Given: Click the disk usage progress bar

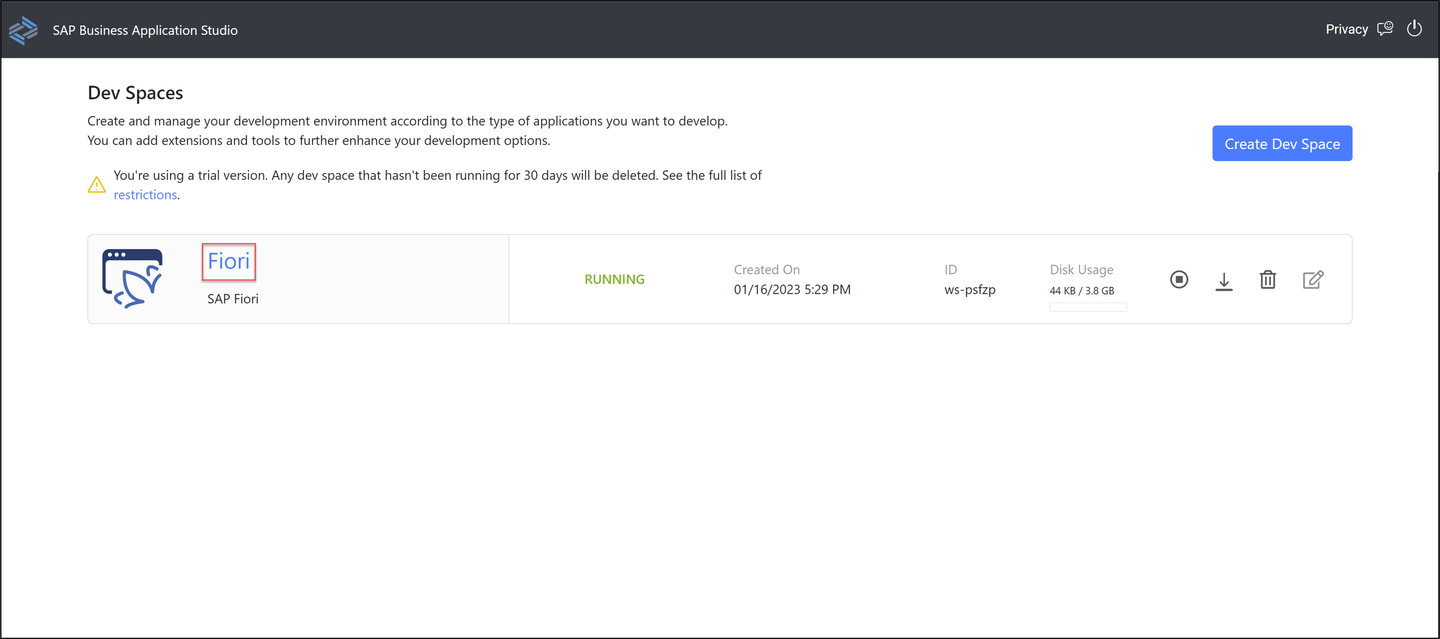Looking at the screenshot, I should click(x=1088, y=307).
